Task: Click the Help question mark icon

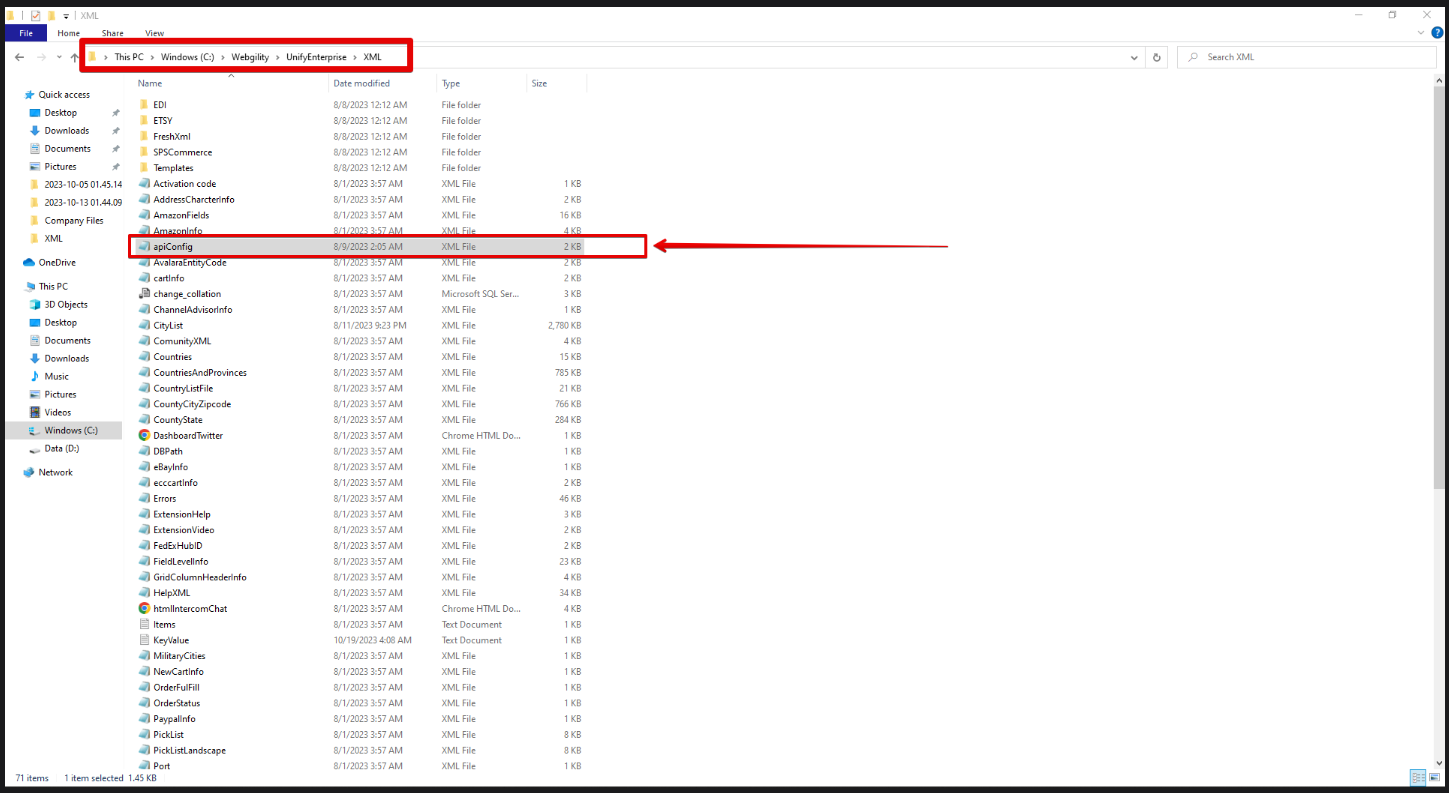Action: [1436, 33]
